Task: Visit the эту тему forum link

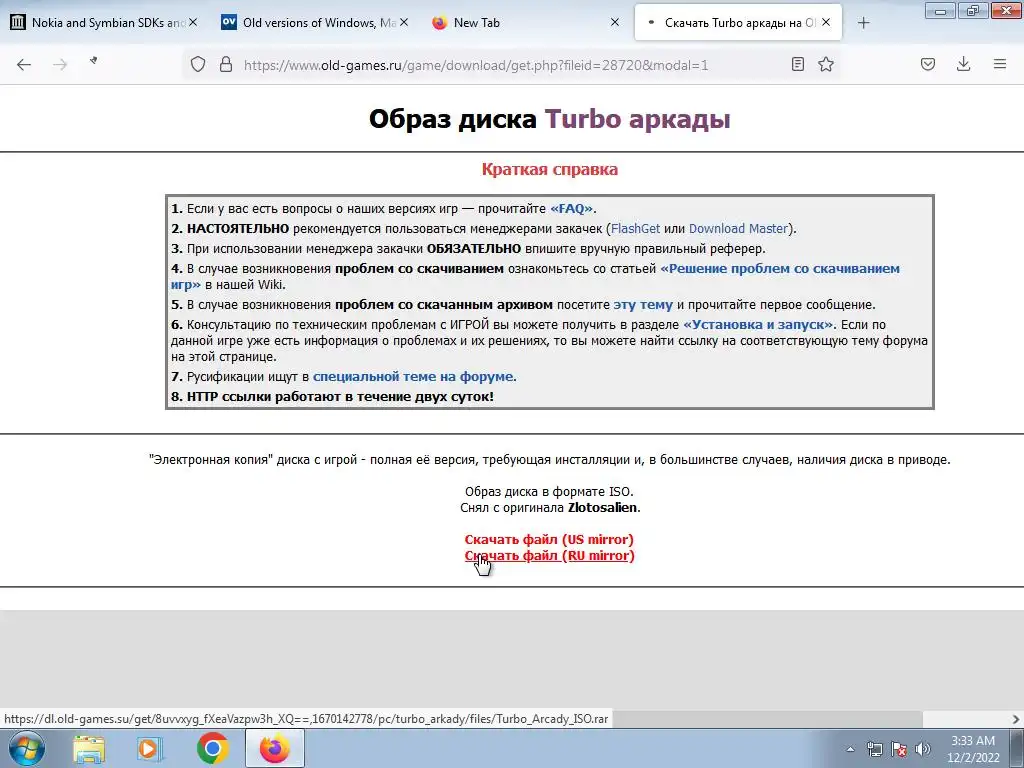Action: [x=643, y=305]
